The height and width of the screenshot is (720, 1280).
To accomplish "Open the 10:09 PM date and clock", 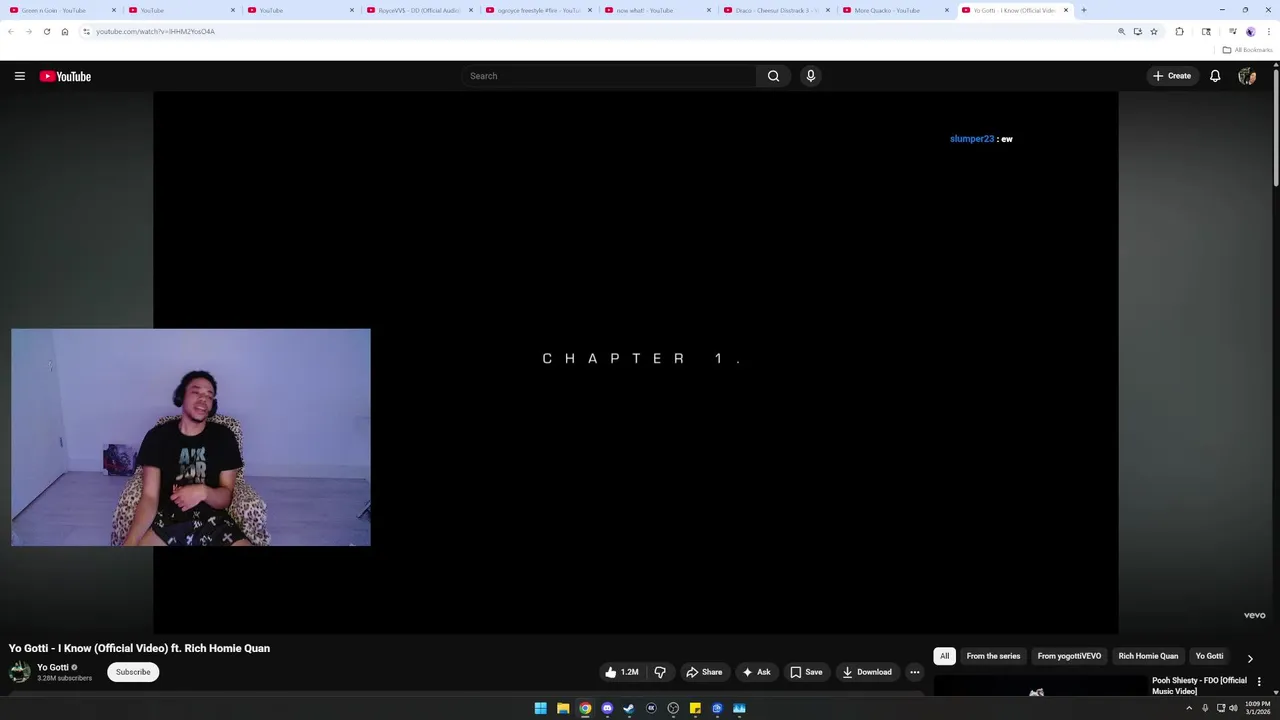I will coord(1257,708).
